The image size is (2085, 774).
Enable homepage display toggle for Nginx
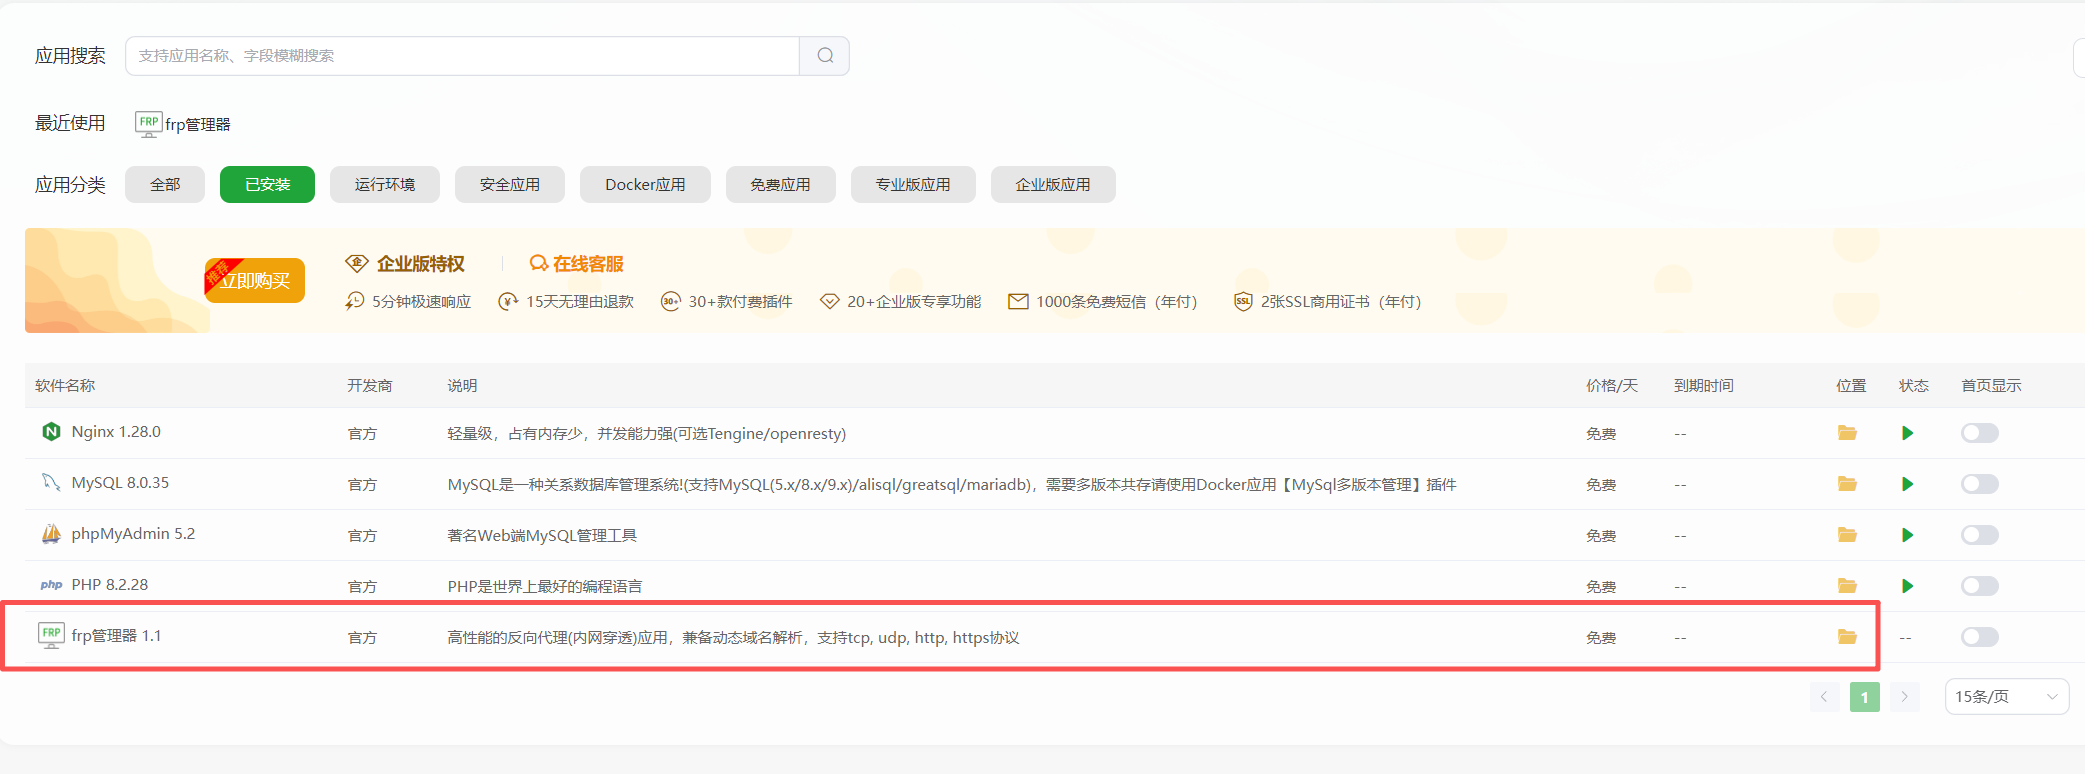pos(1979,433)
